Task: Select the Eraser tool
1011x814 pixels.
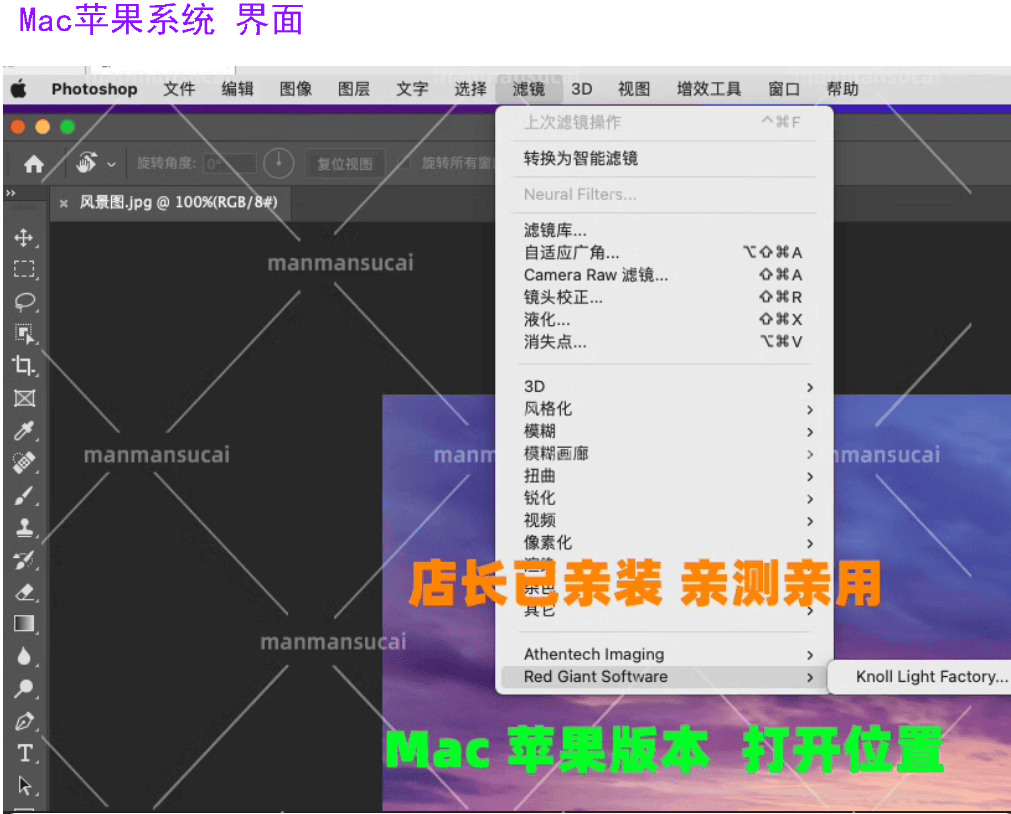Action: (24, 592)
